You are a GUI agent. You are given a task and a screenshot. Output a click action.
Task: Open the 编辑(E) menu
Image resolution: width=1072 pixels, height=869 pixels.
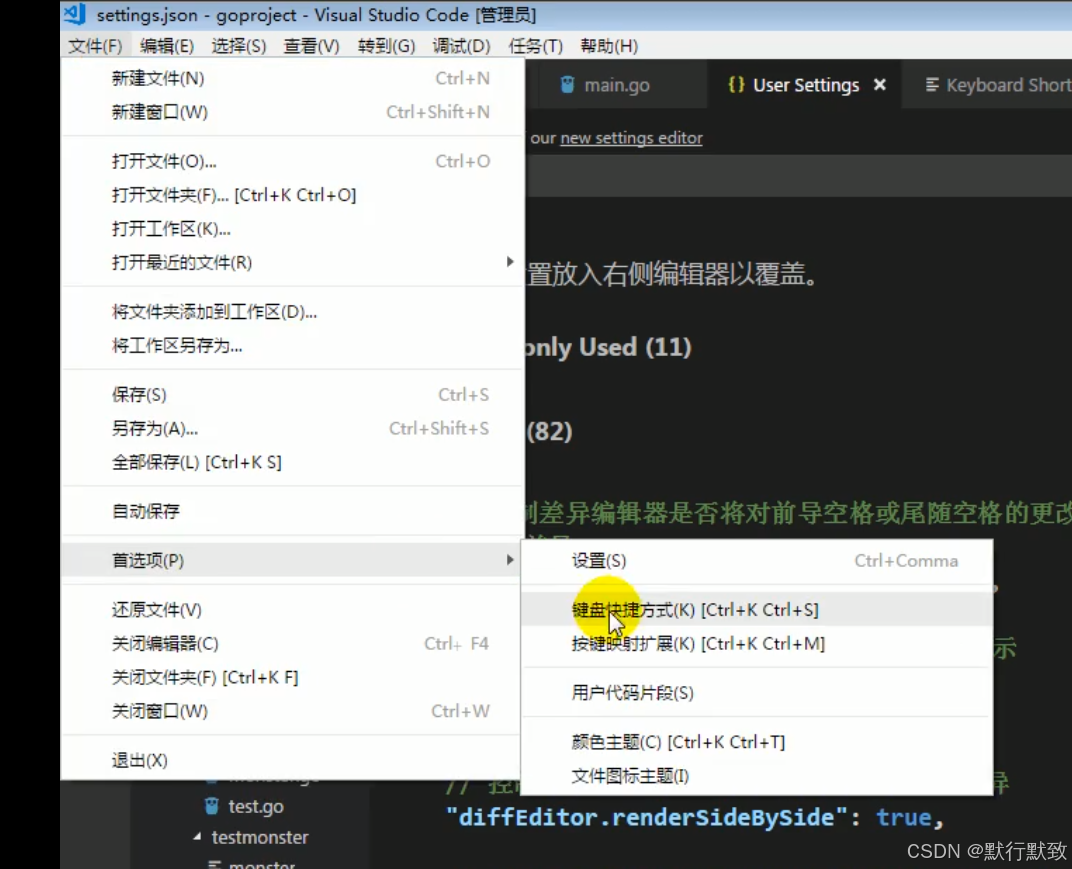pyautogui.click(x=167, y=46)
